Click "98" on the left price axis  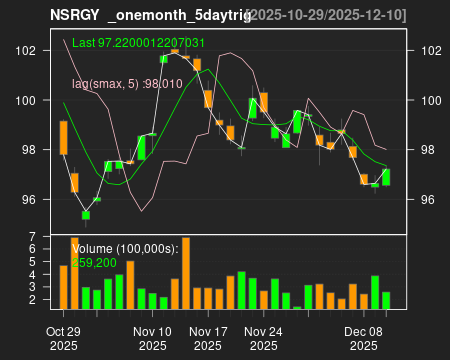click(29, 150)
